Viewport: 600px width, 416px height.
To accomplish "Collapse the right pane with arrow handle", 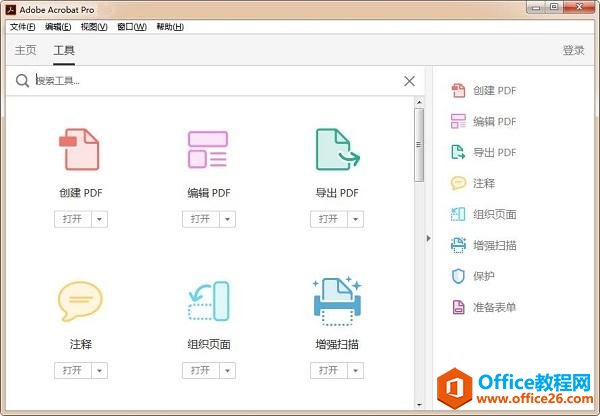I will [429, 238].
